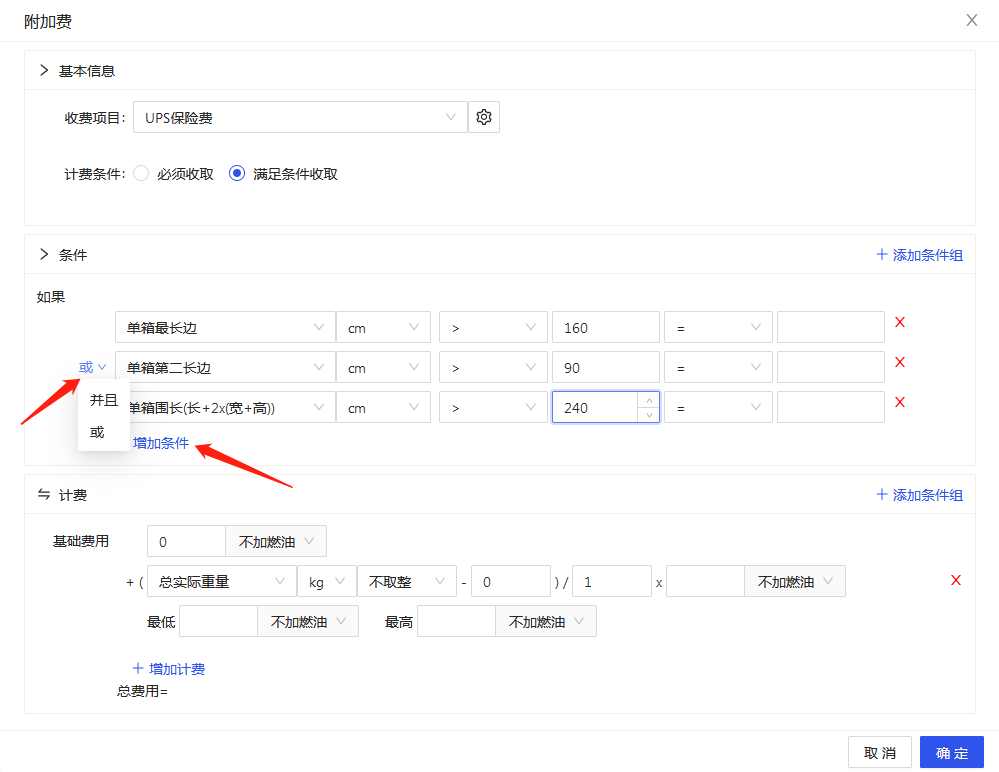The image size is (999, 772).
Task: Delete the 单箱最长边 condition row
Action: tap(900, 322)
